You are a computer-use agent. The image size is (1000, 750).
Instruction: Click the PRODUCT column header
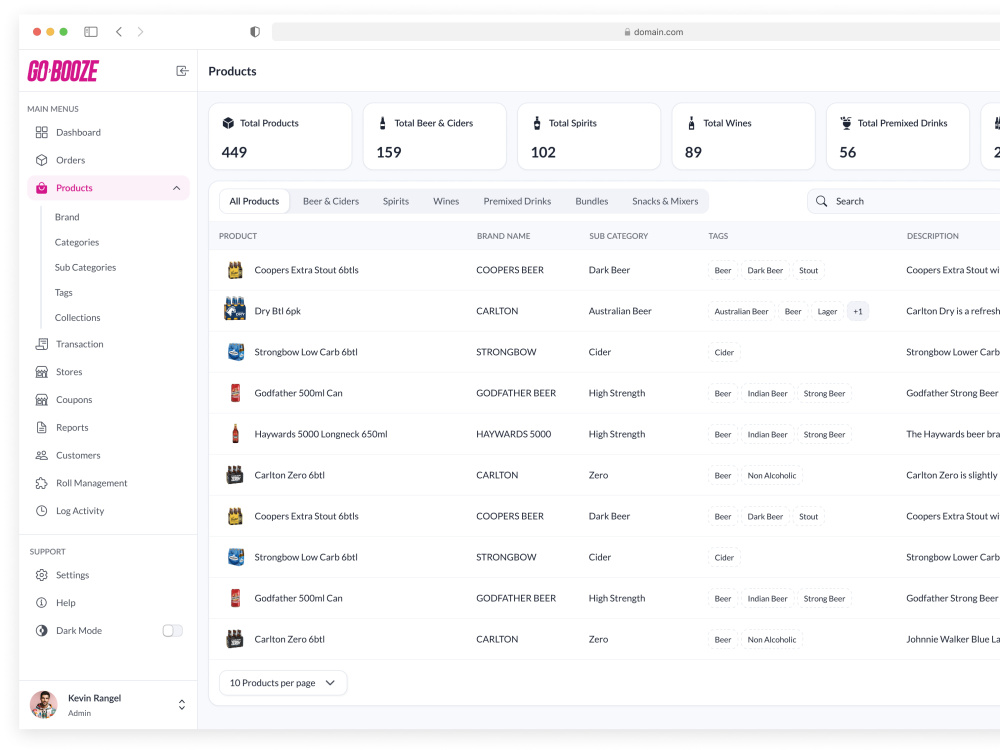(x=238, y=236)
